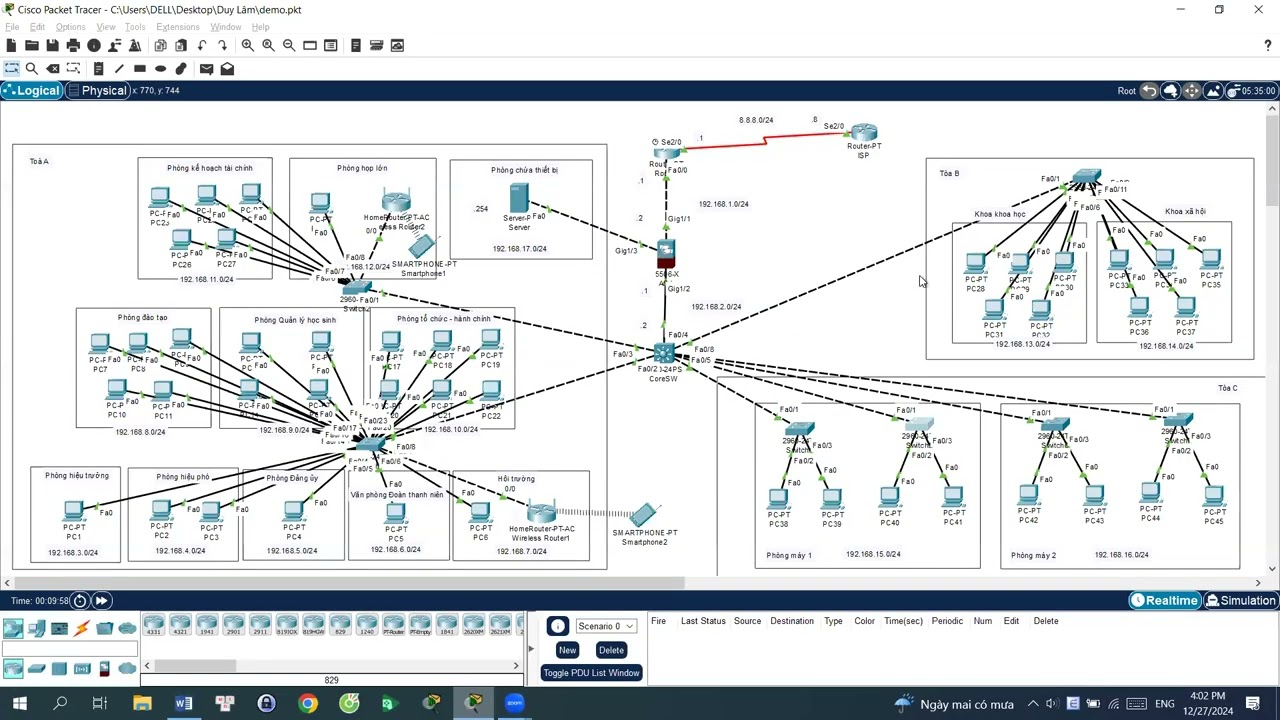
Task: Add a Simple PDU envelope
Action: tap(206, 68)
